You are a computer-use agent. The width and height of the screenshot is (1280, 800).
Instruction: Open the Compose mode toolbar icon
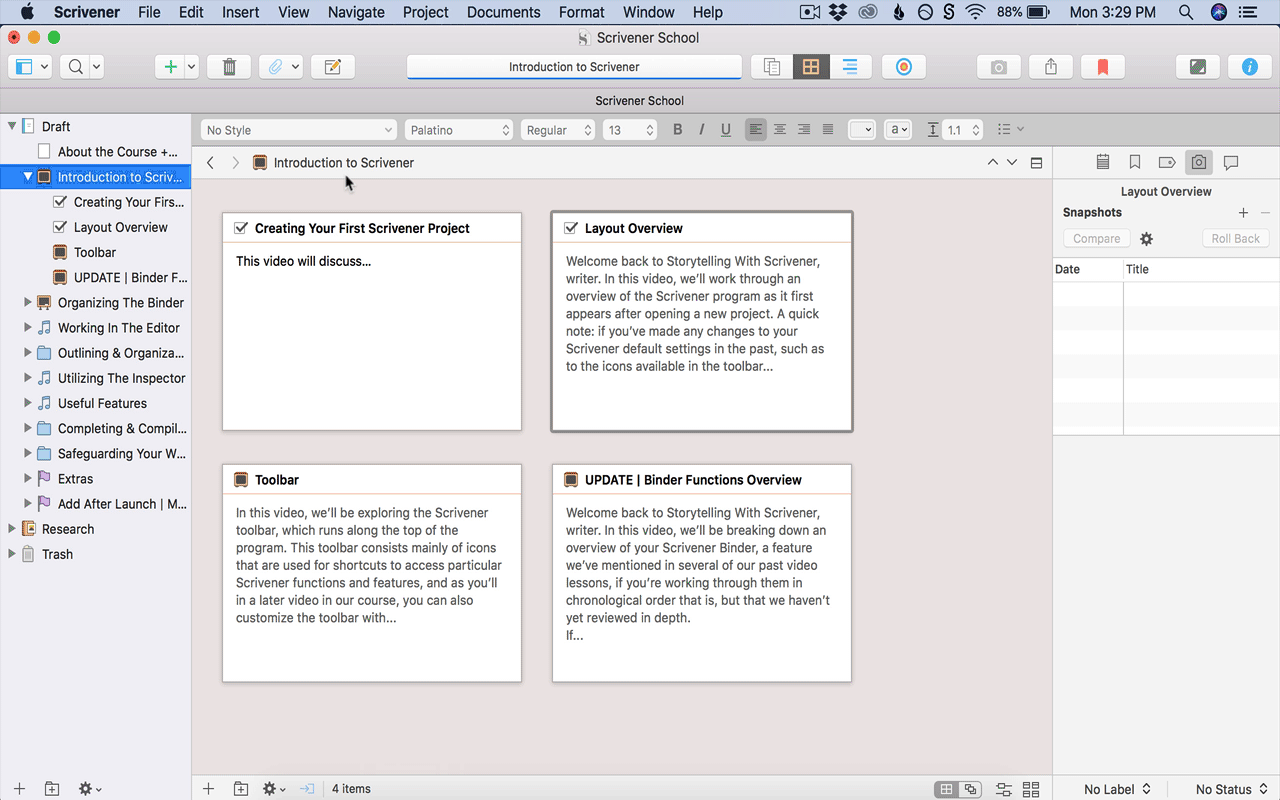click(x=333, y=67)
